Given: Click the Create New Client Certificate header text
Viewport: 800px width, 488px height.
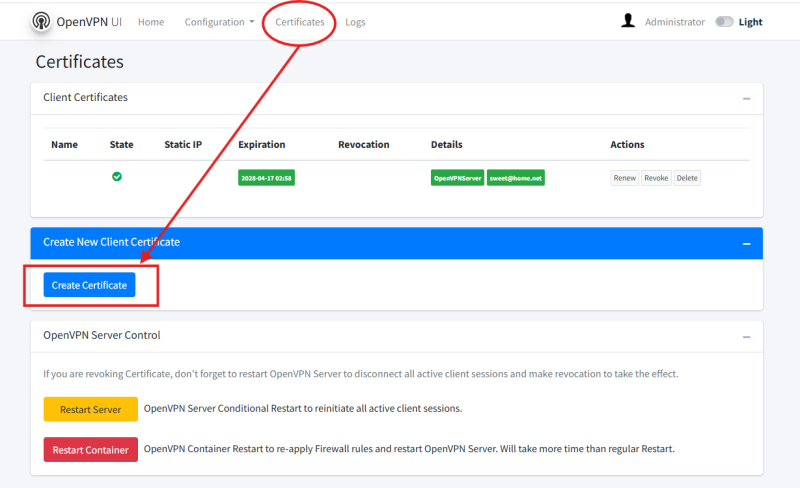Looking at the screenshot, I should [x=111, y=242].
